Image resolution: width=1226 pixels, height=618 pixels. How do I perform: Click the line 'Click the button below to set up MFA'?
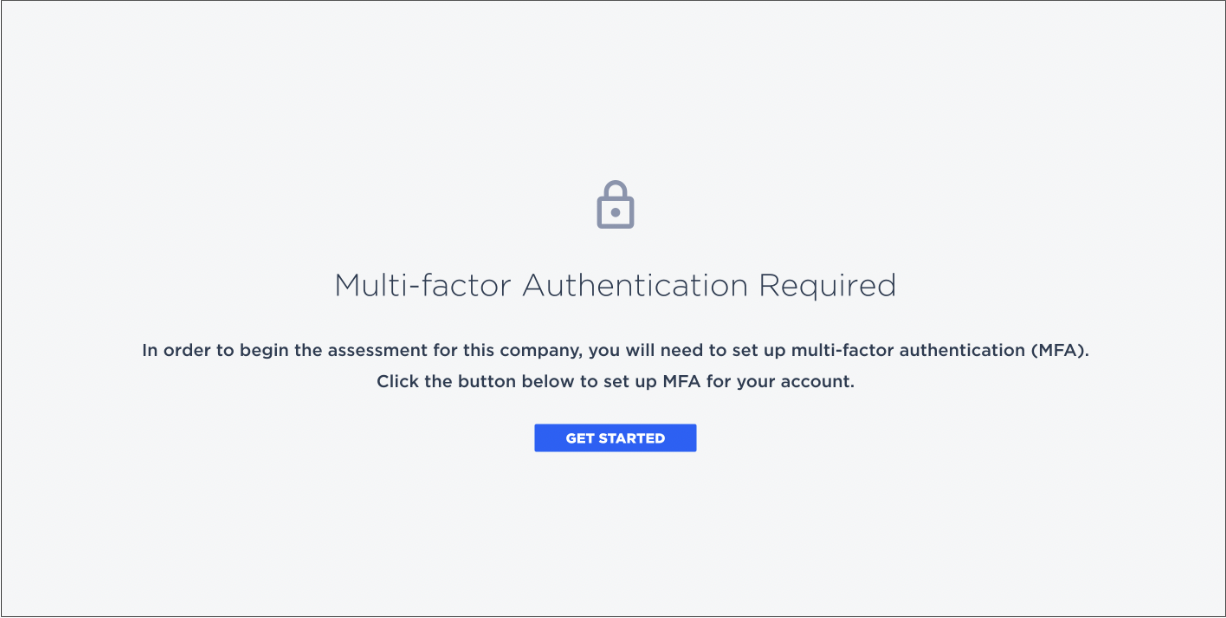tap(615, 382)
